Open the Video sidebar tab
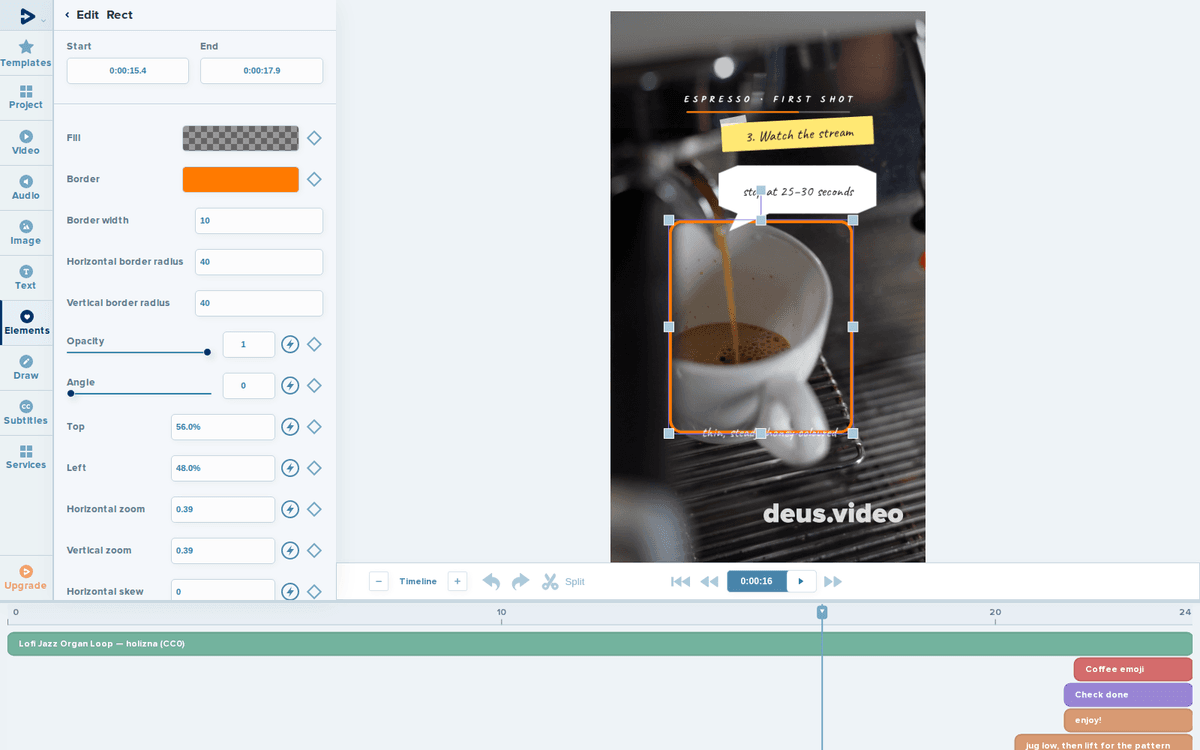This screenshot has width=1200, height=750. 26,142
